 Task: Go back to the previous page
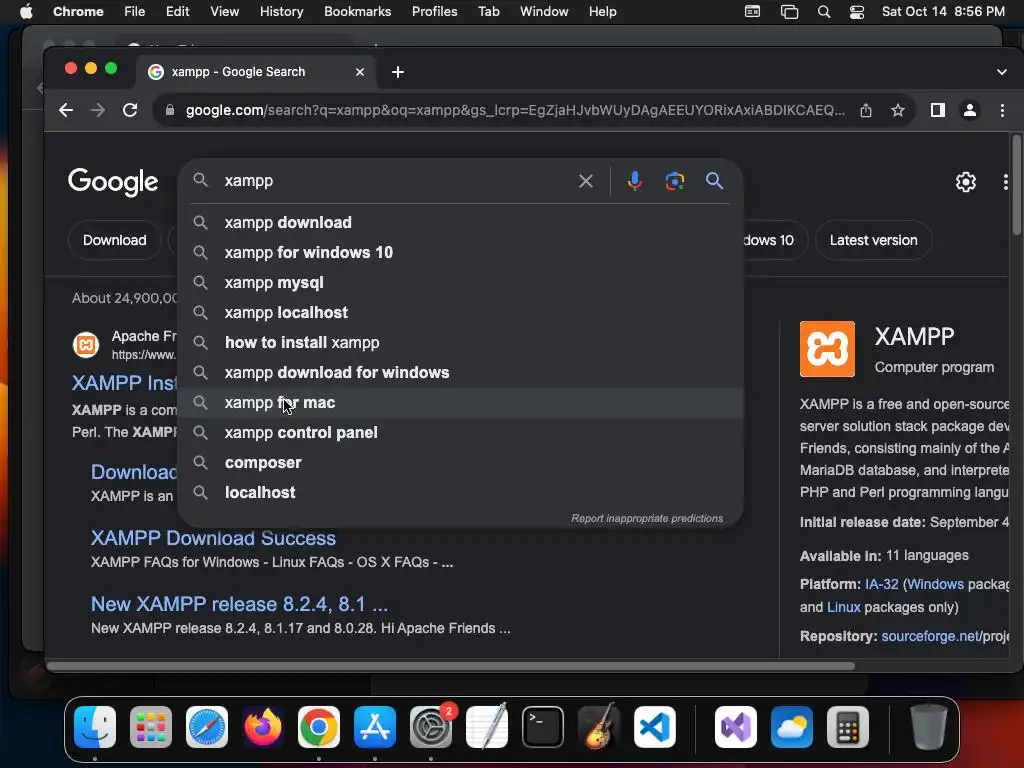click(65, 110)
